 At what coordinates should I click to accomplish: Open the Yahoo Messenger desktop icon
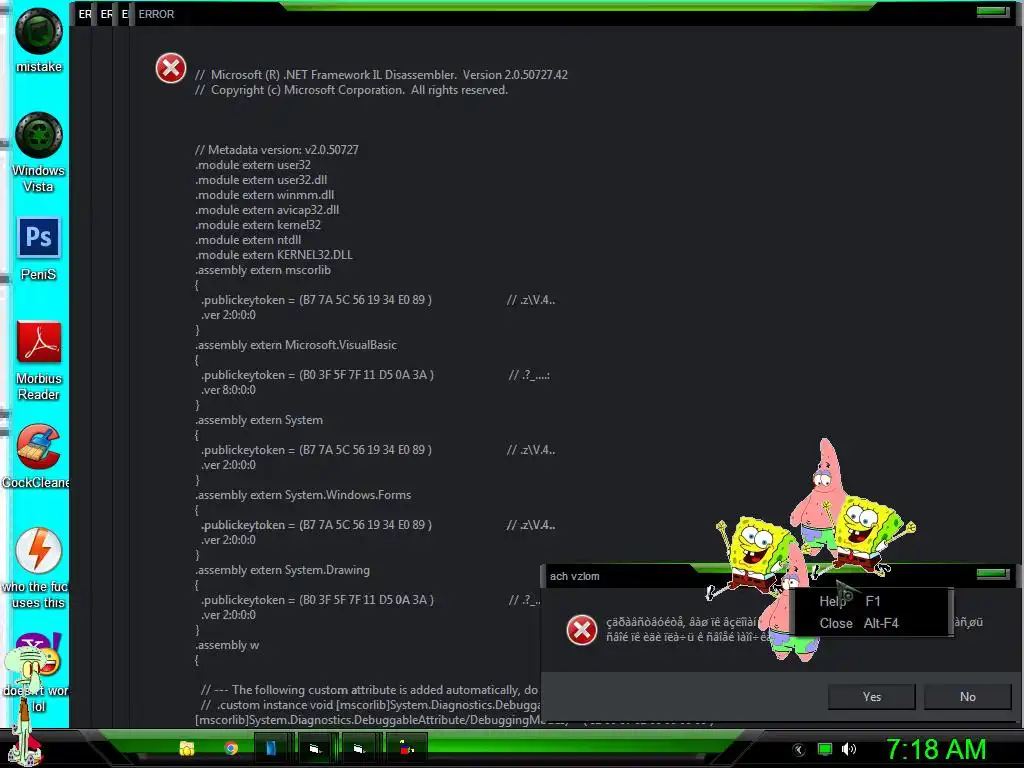tap(39, 653)
